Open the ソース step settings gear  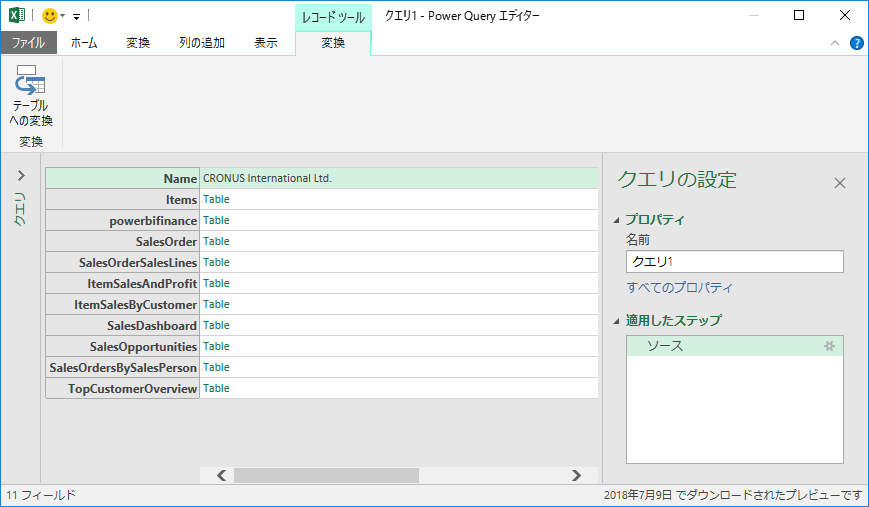(x=829, y=346)
